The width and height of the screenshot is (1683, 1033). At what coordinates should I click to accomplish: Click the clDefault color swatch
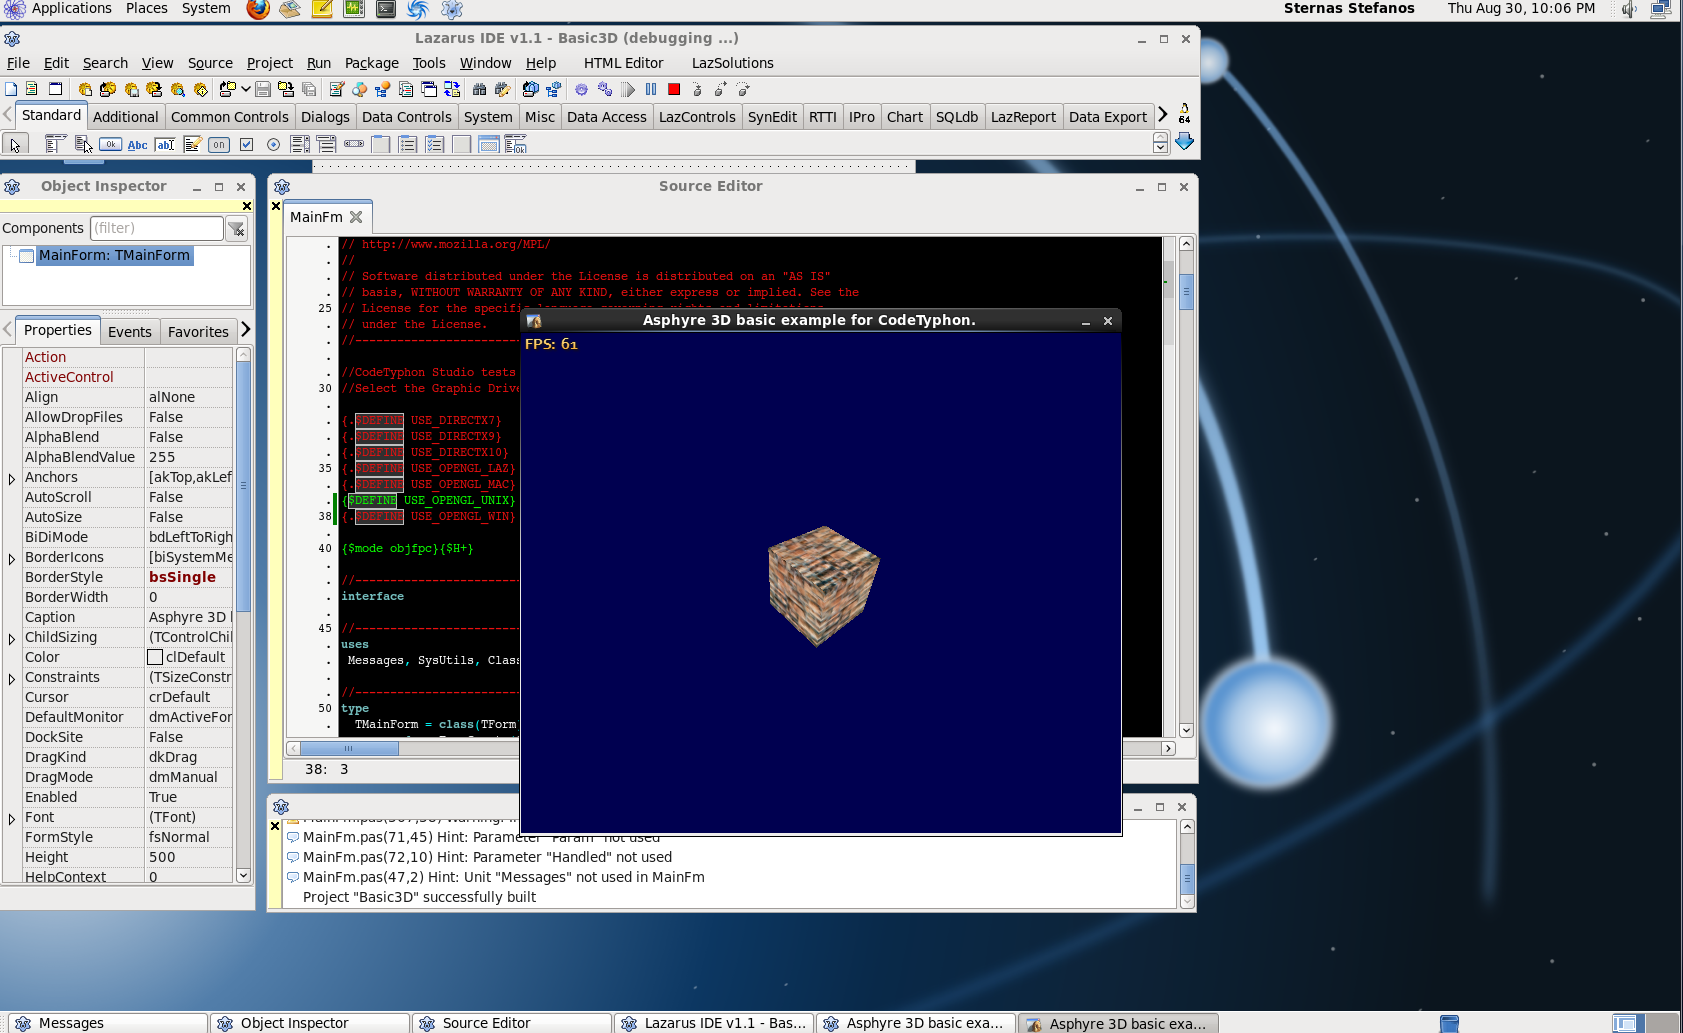[155, 657]
